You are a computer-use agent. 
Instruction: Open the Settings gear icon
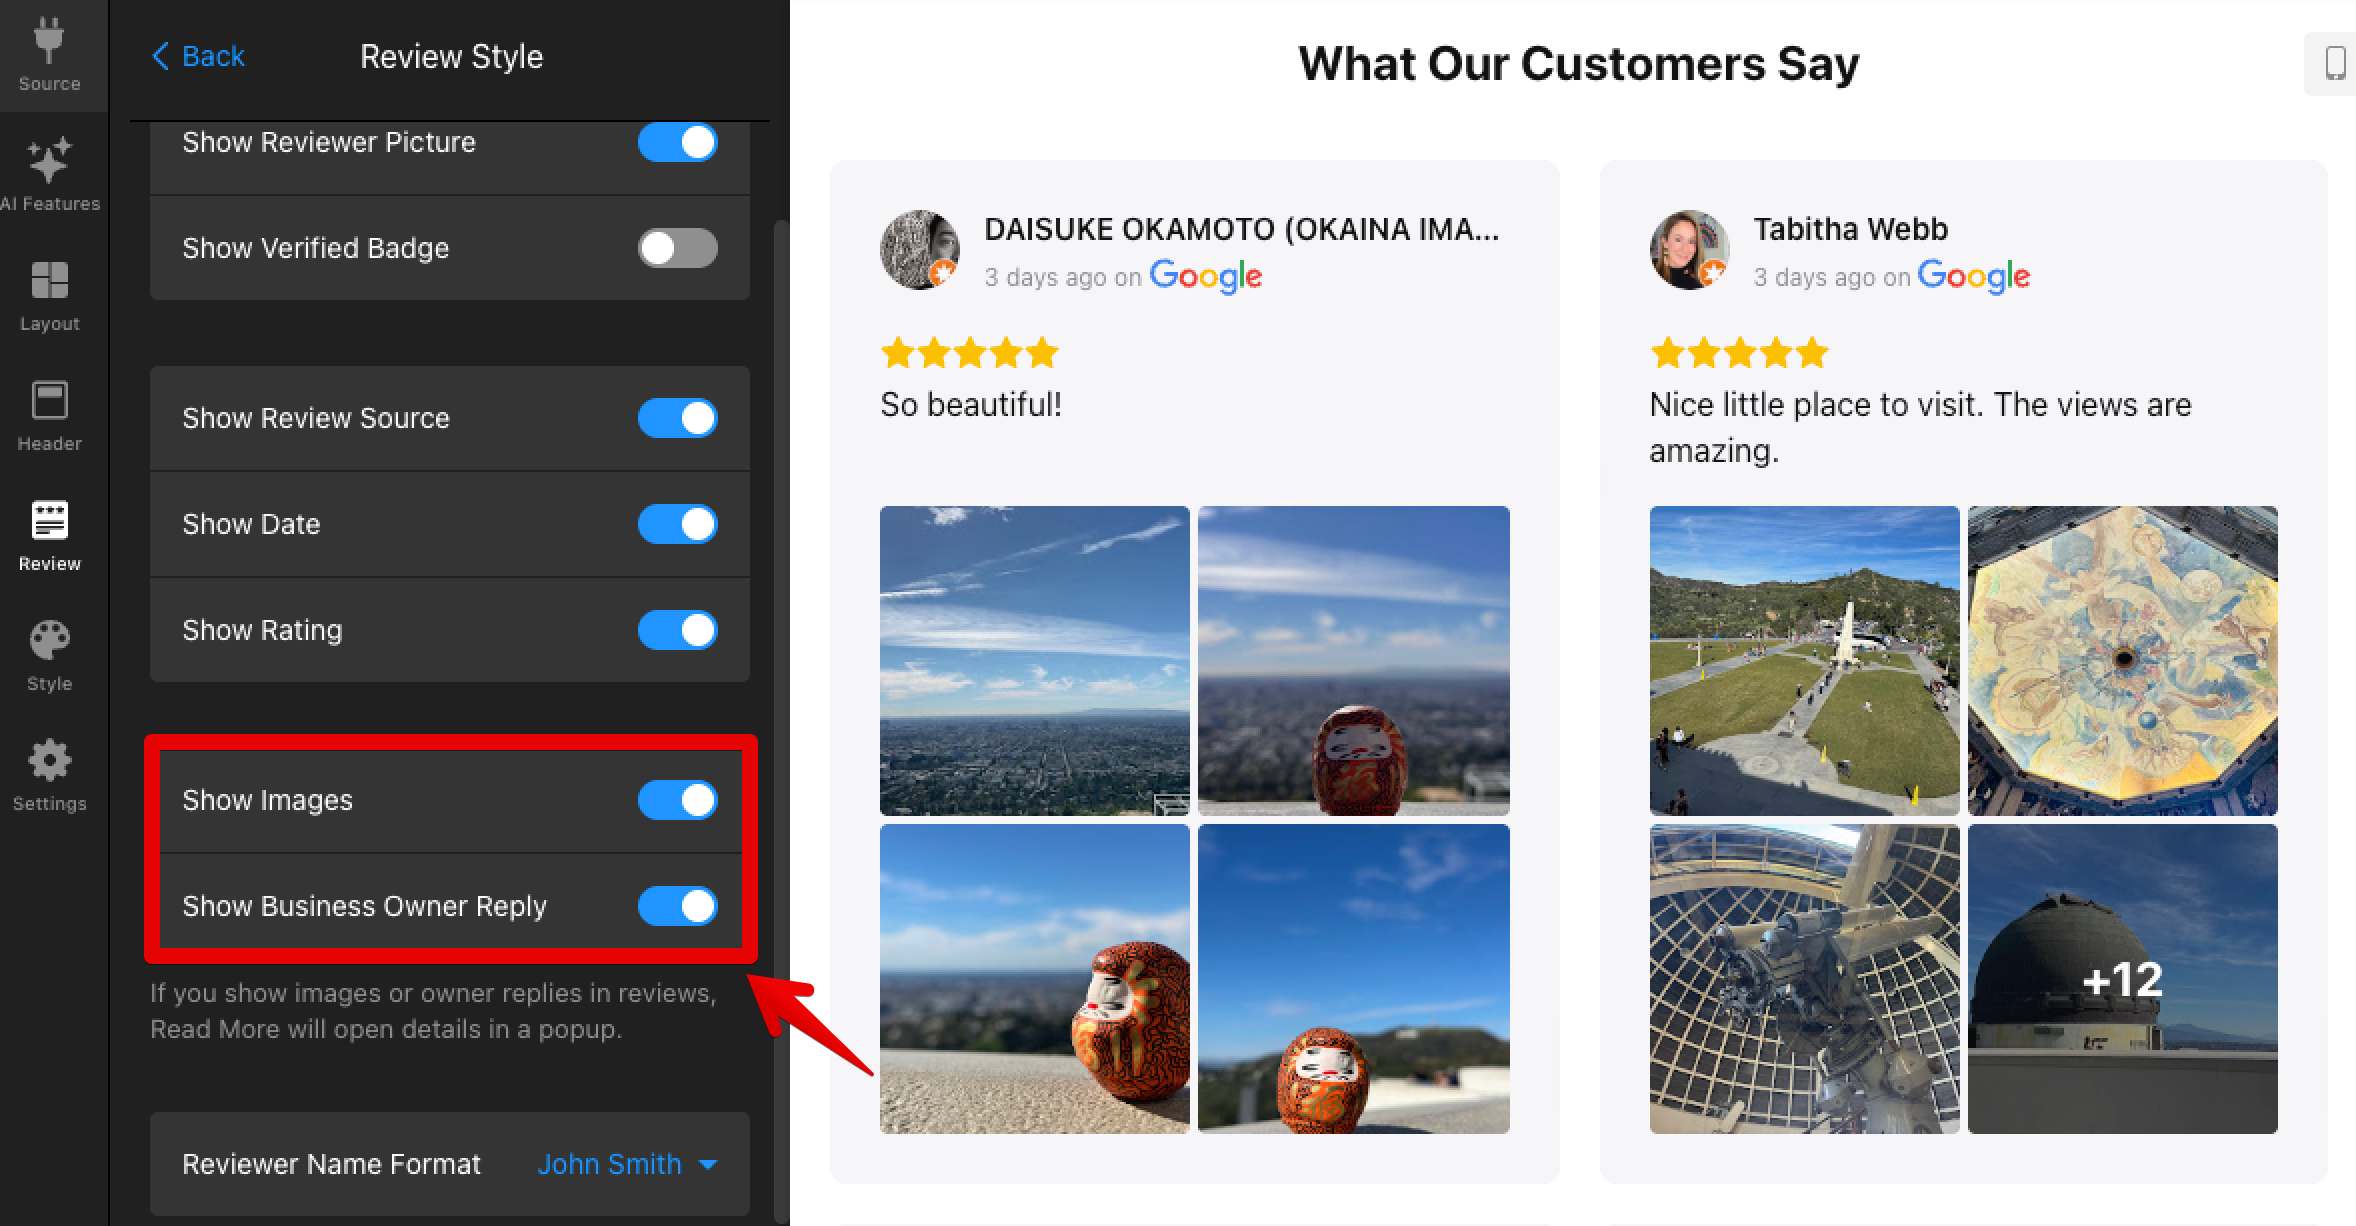(x=49, y=761)
